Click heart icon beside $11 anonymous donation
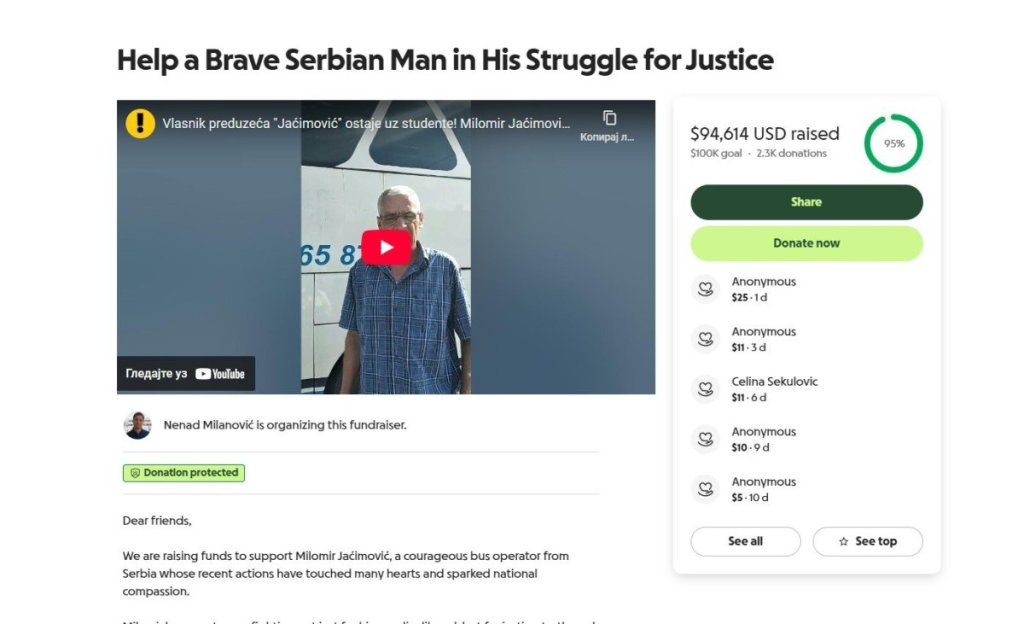Image resolution: width=1024 pixels, height=624 pixels. 705,339
